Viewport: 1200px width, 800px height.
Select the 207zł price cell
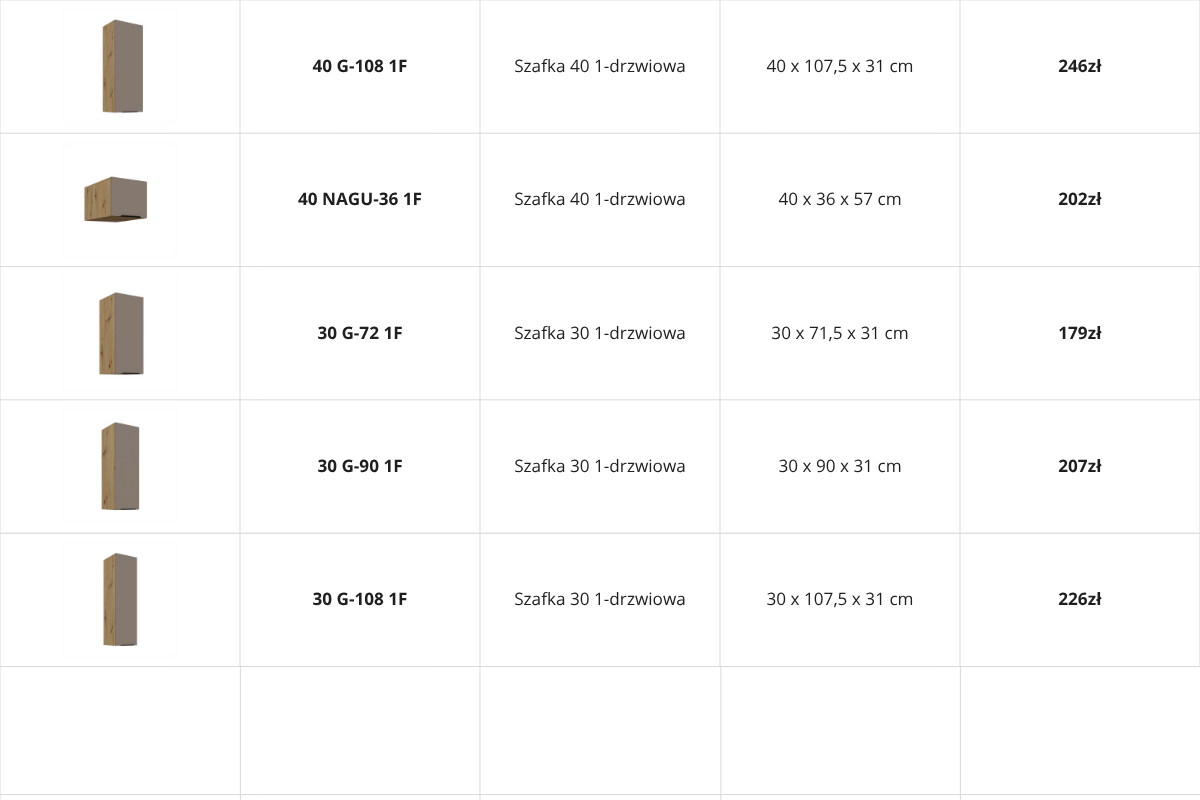point(1080,466)
